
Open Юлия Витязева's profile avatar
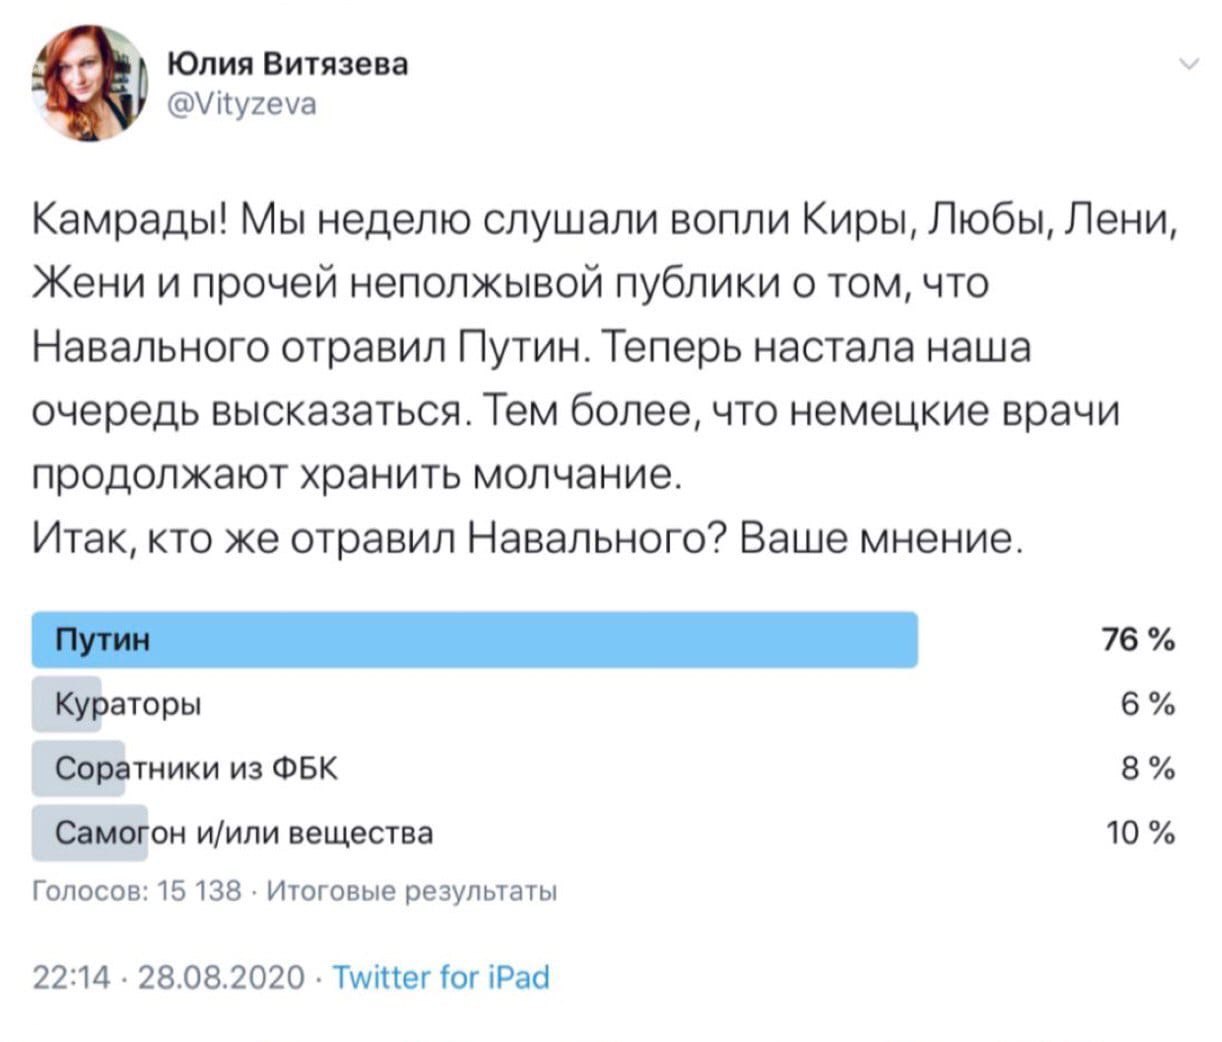90,83
